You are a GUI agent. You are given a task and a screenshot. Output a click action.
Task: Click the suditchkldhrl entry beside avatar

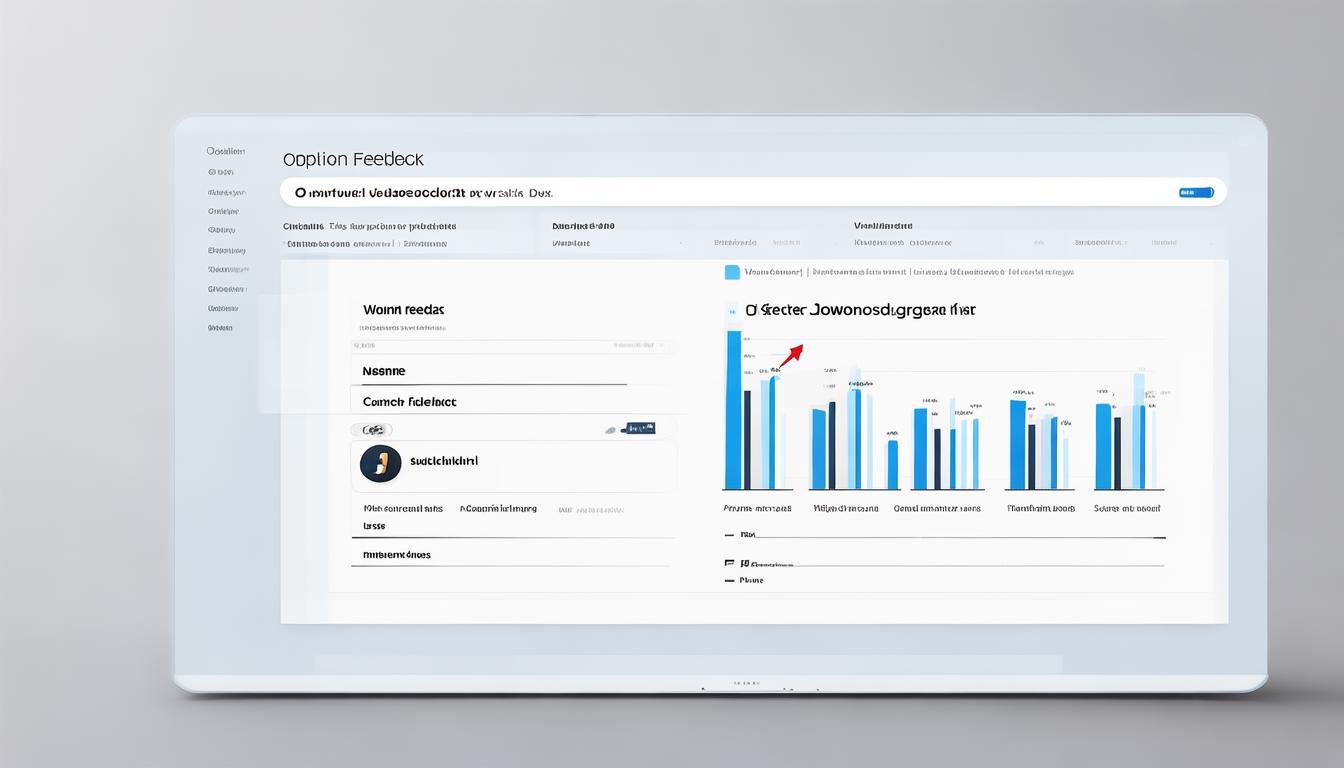pos(444,461)
